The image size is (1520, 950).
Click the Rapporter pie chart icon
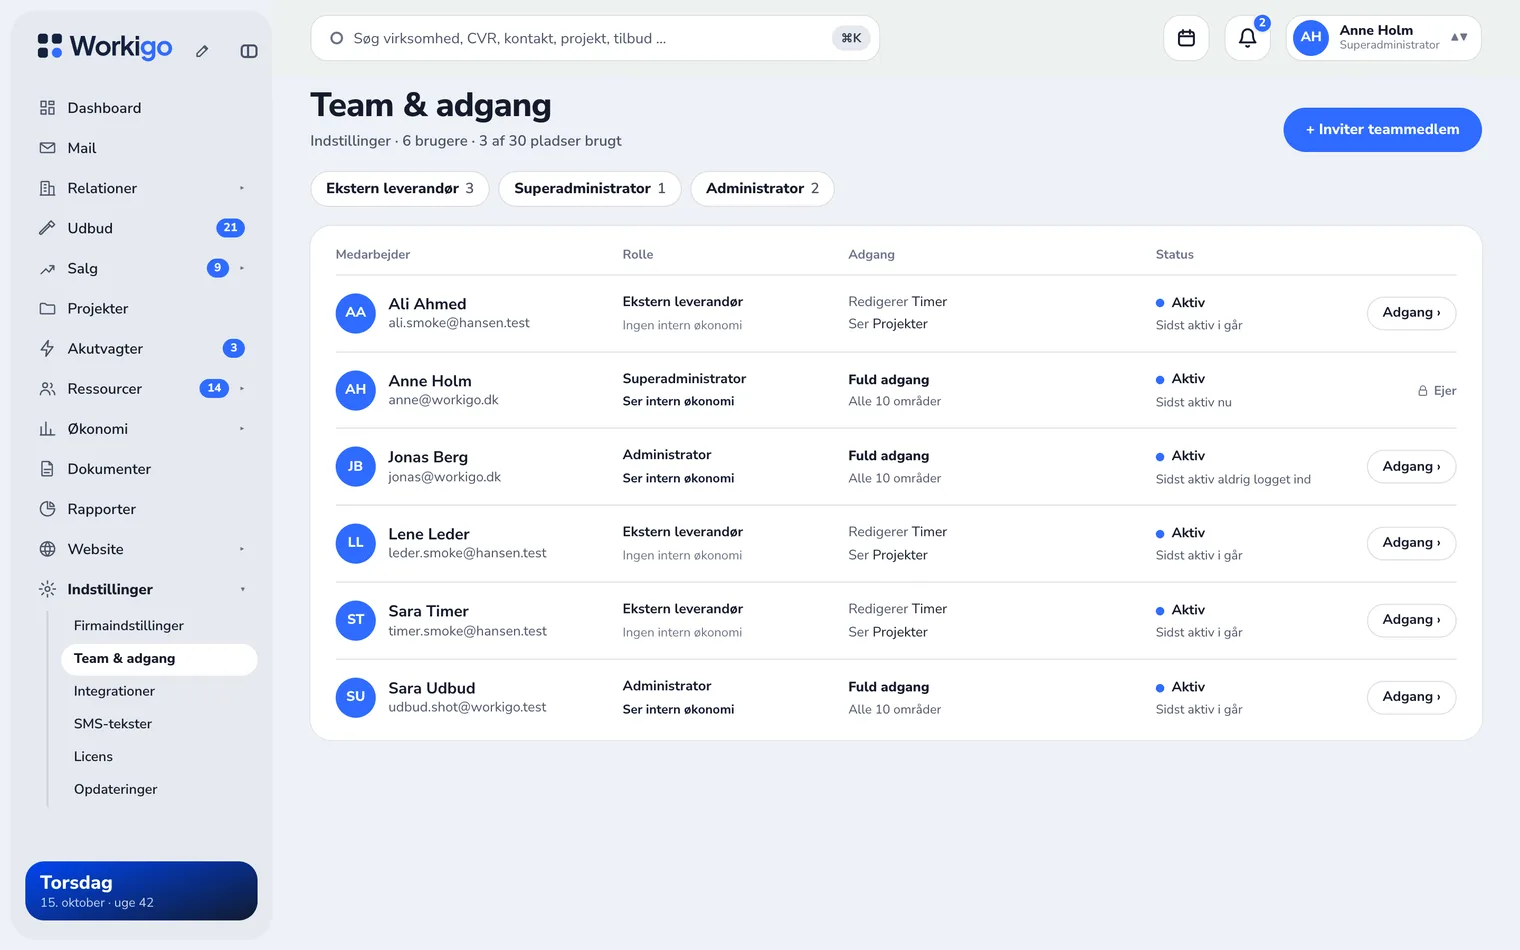pyautogui.click(x=47, y=509)
